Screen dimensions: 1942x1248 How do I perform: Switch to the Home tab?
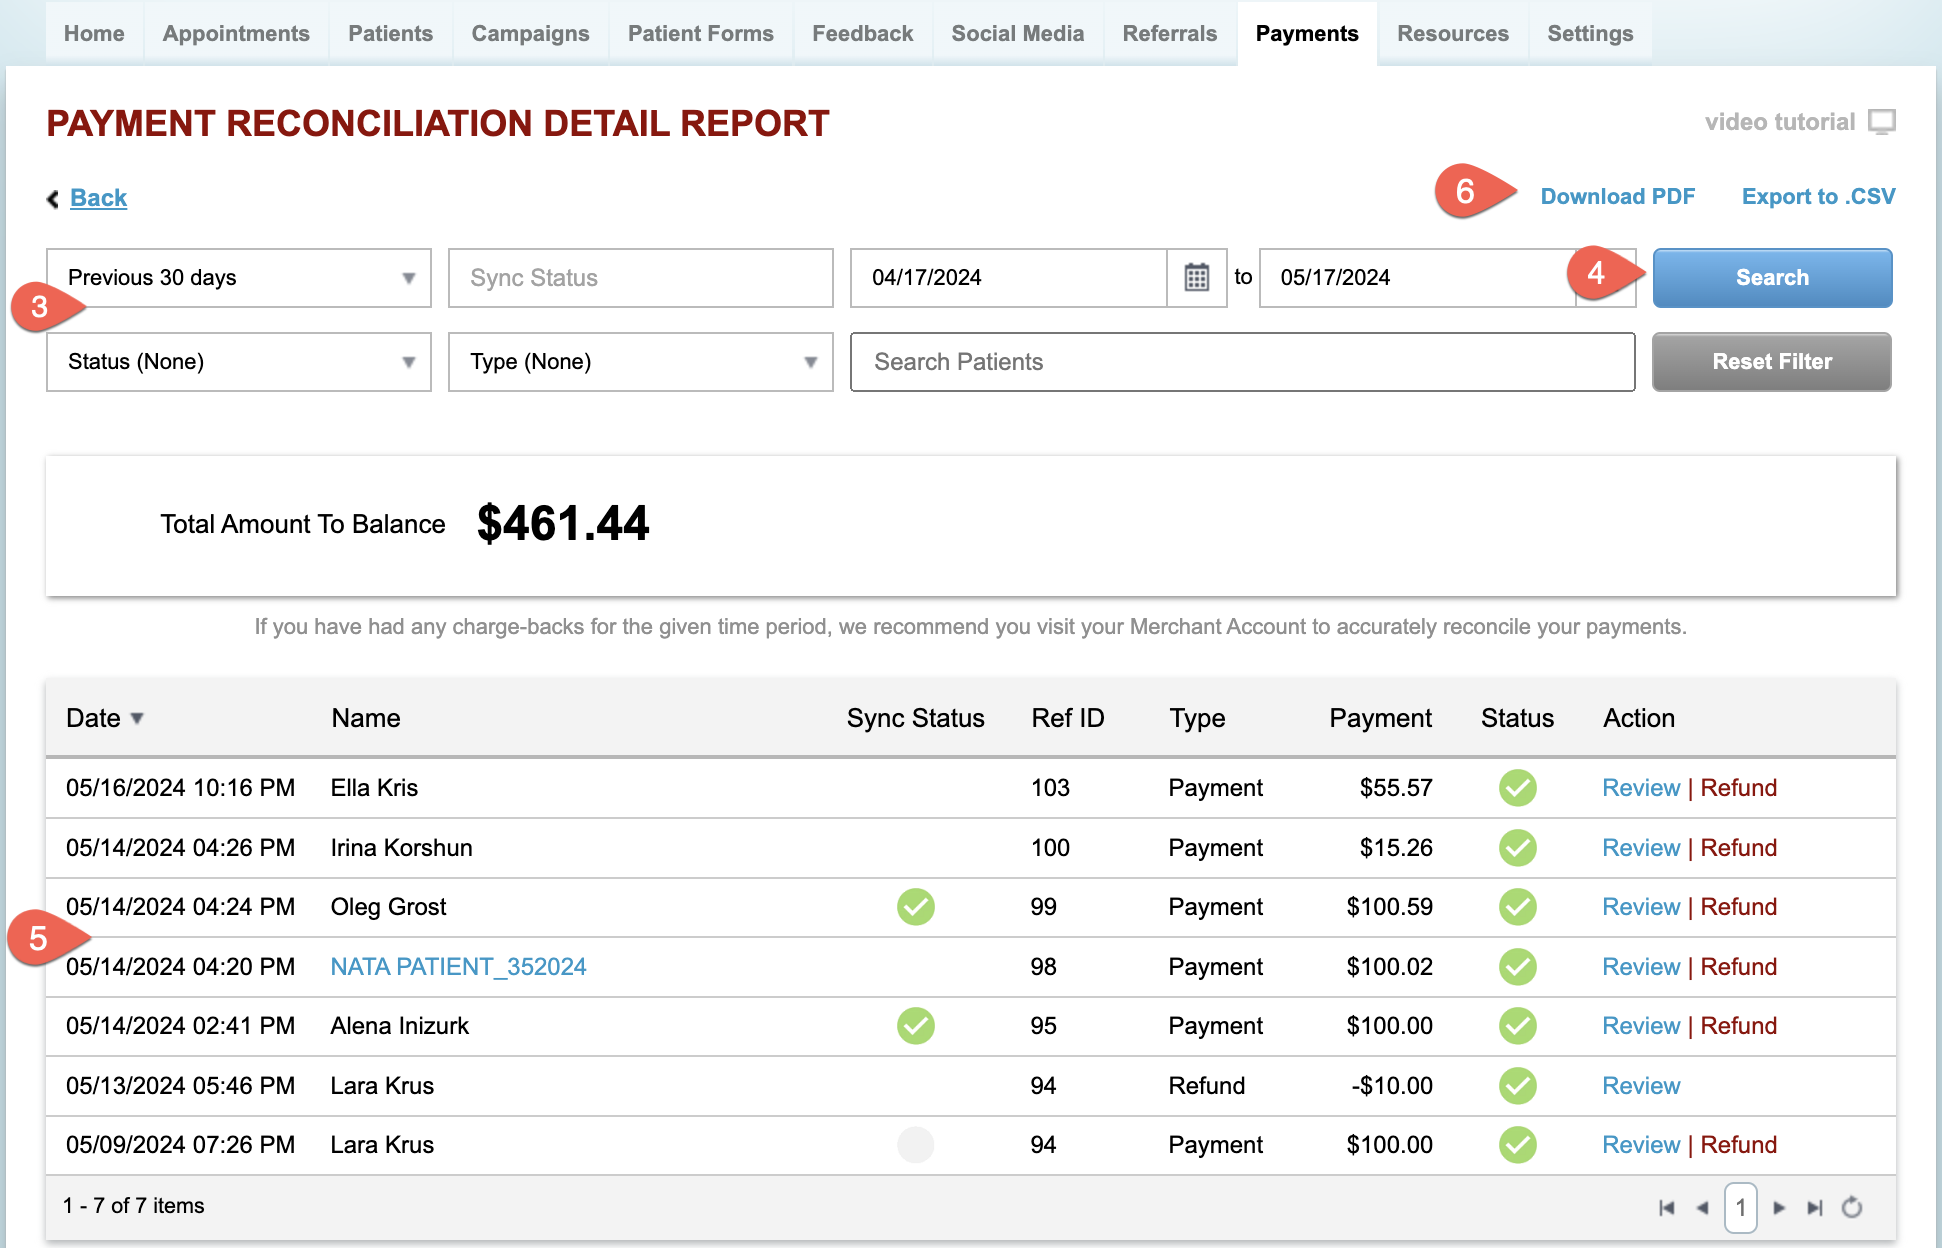pyautogui.click(x=94, y=34)
